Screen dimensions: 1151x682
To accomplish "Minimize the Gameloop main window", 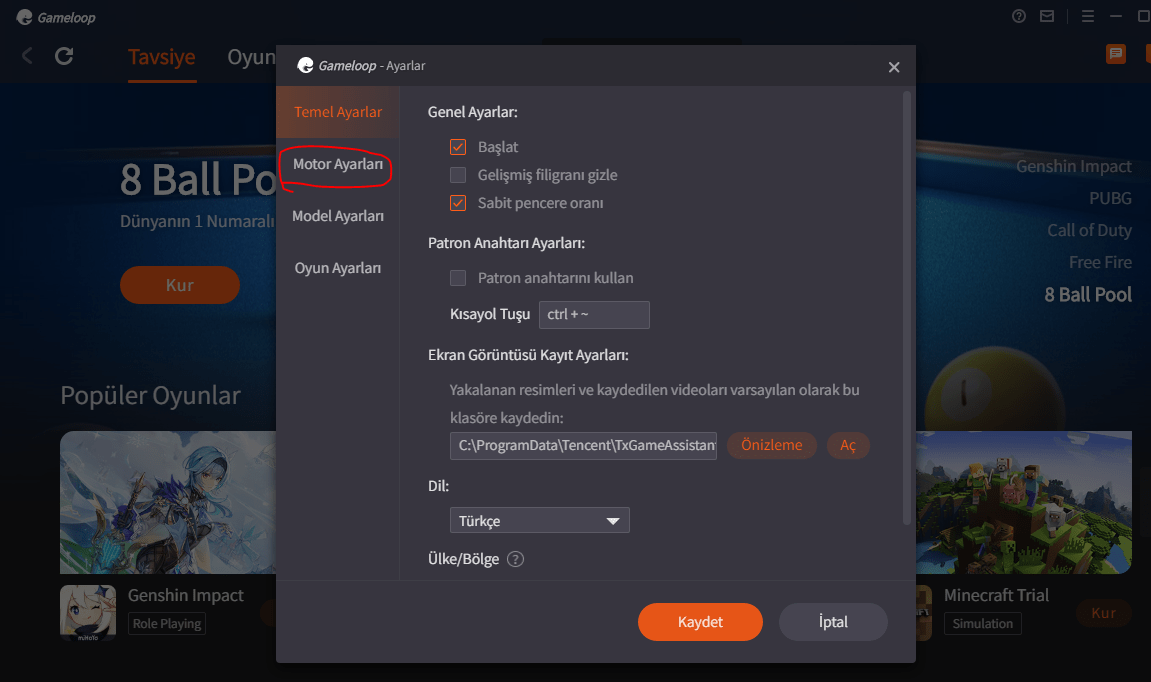I will [x=1116, y=16].
